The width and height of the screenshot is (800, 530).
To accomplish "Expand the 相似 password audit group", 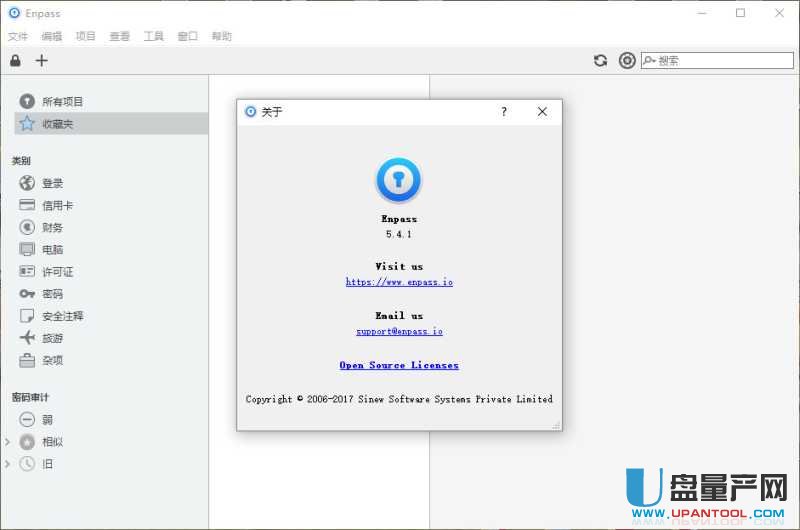I will (x=8, y=442).
